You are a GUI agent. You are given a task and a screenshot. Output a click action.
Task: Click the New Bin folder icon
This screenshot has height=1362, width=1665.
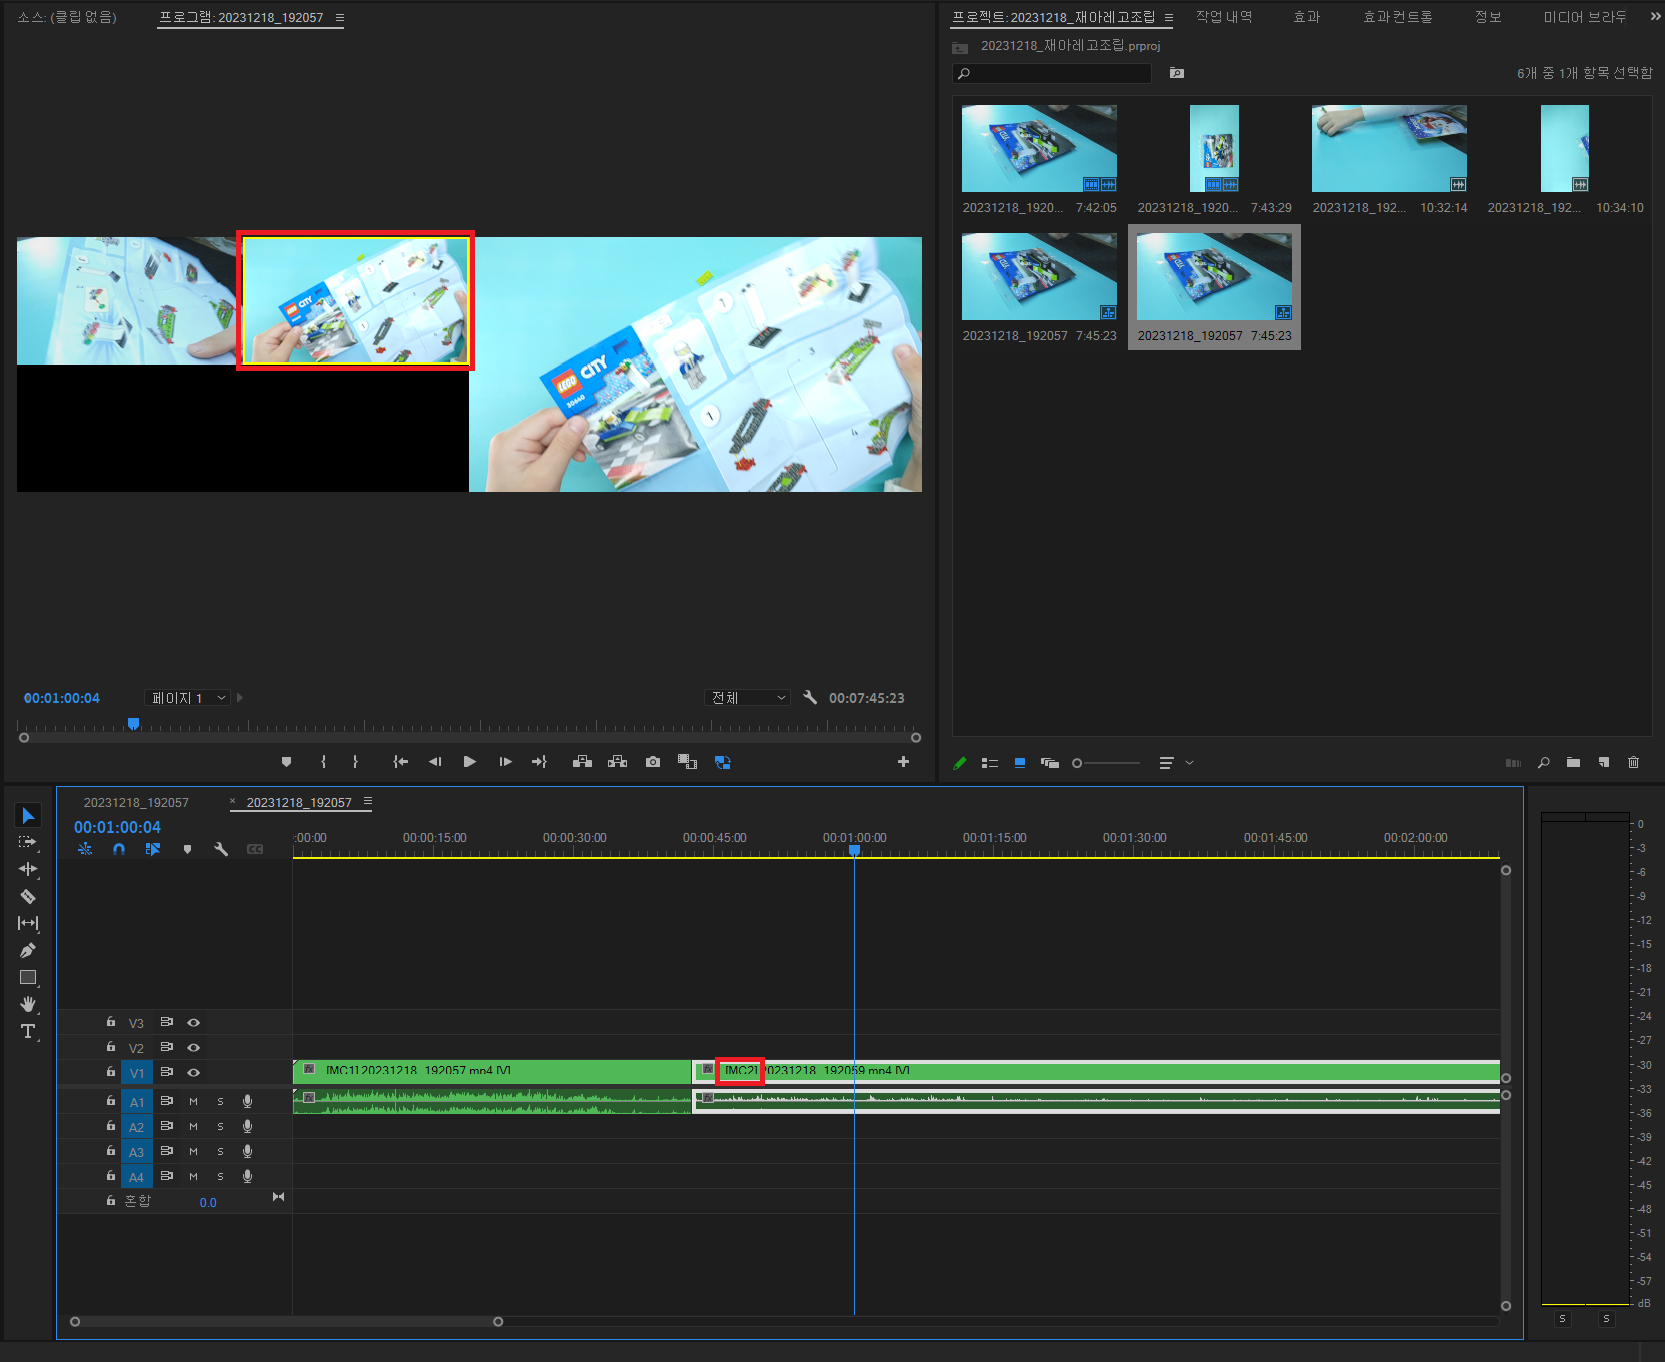pos(1573,763)
